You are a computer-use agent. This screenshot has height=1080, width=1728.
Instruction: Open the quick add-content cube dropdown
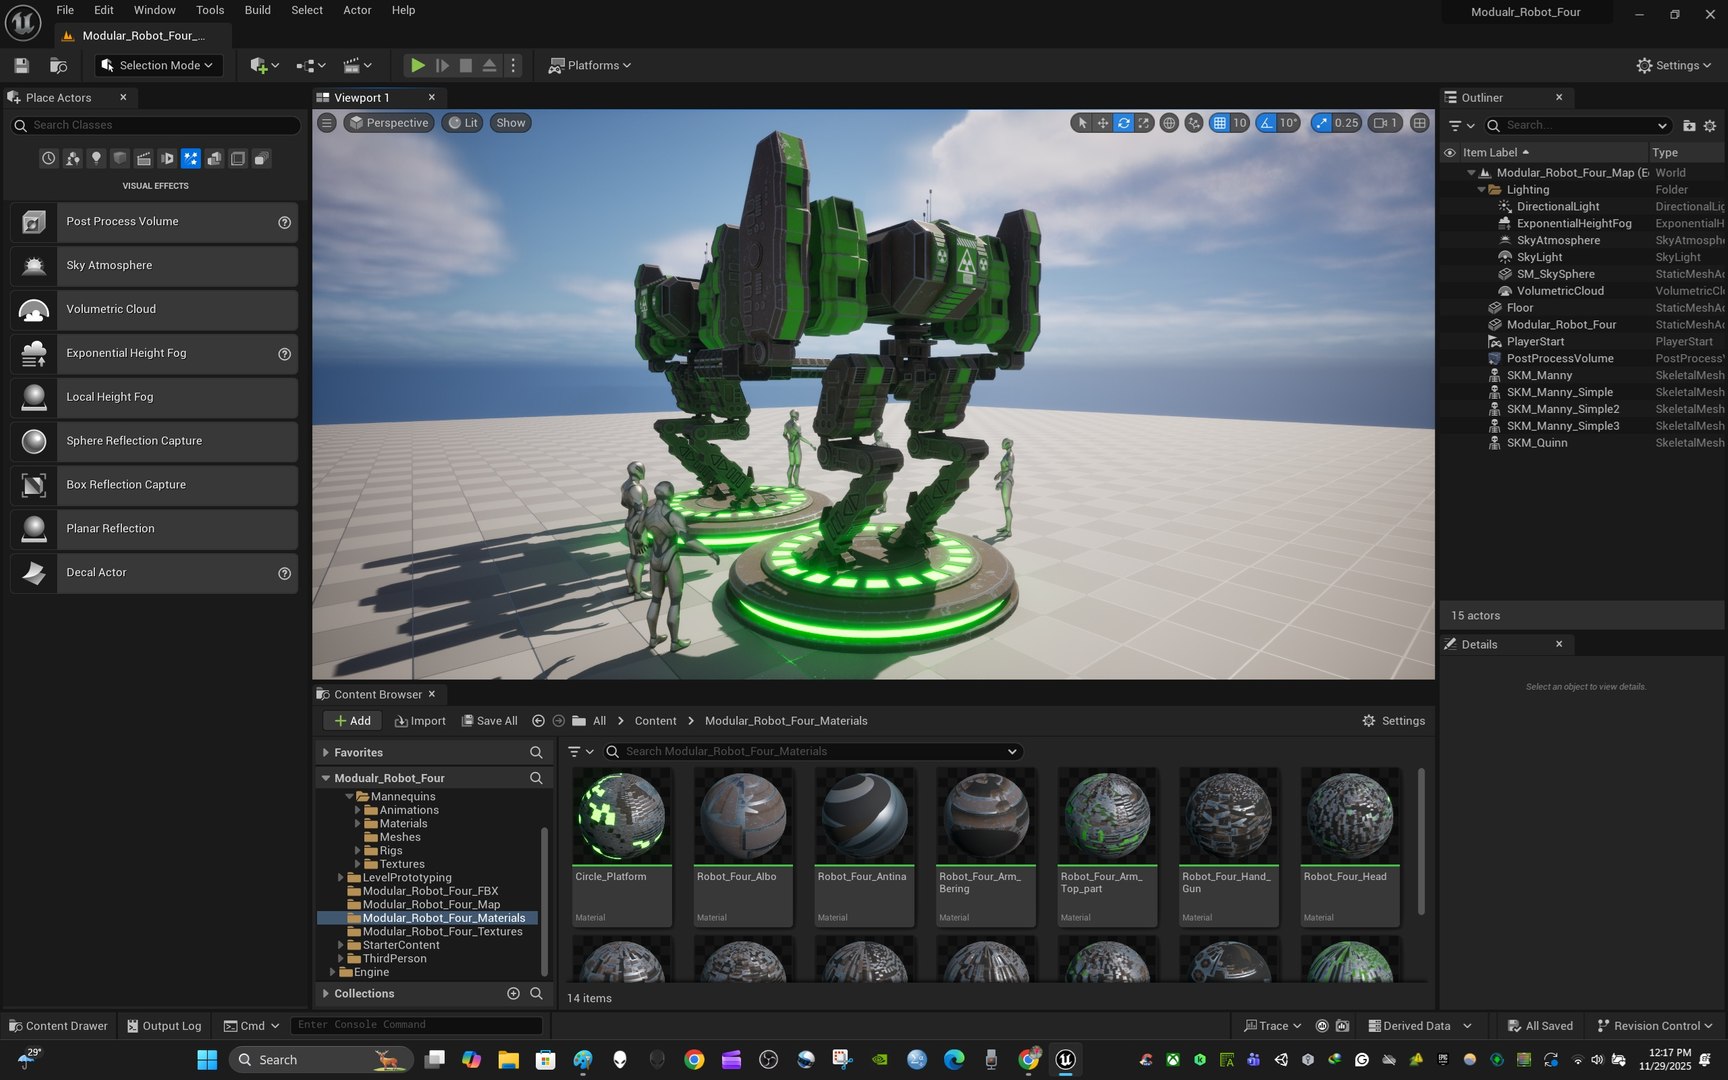click(x=264, y=66)
